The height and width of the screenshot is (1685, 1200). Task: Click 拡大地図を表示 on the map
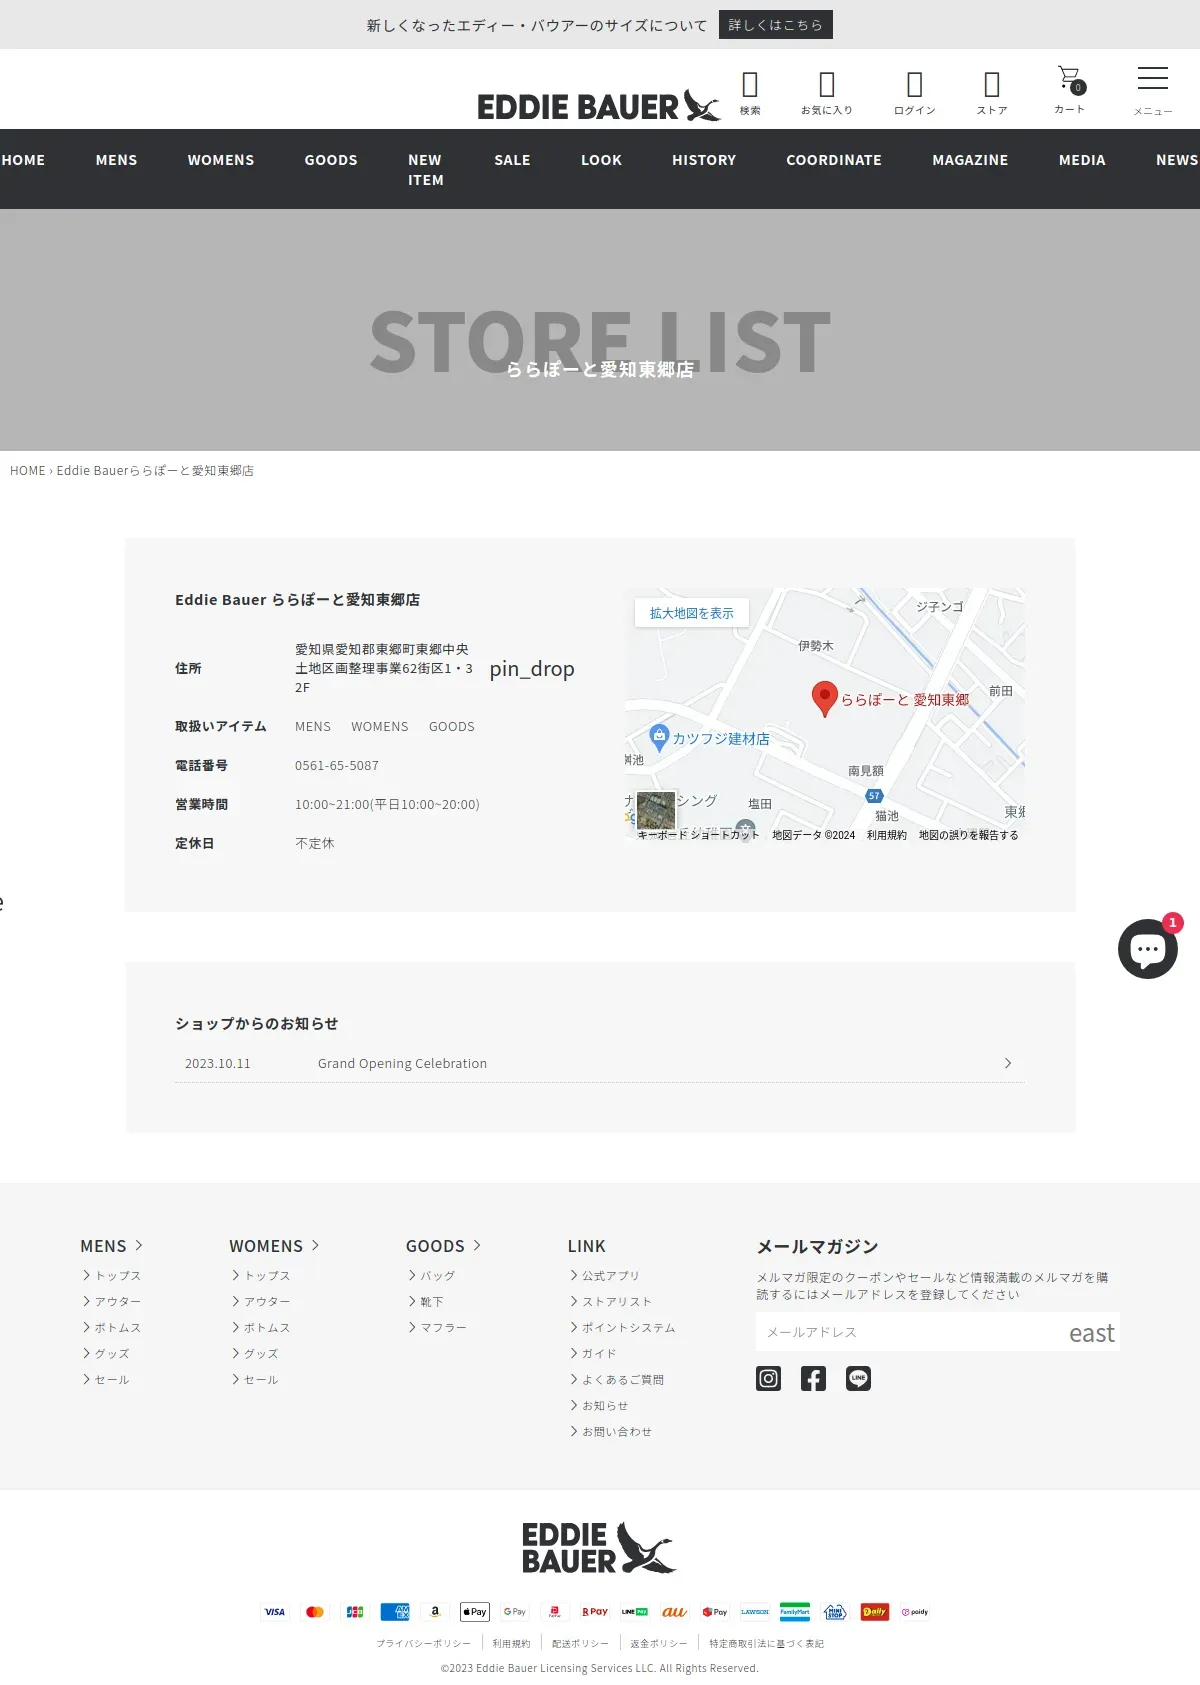click(x=692, y=613)
